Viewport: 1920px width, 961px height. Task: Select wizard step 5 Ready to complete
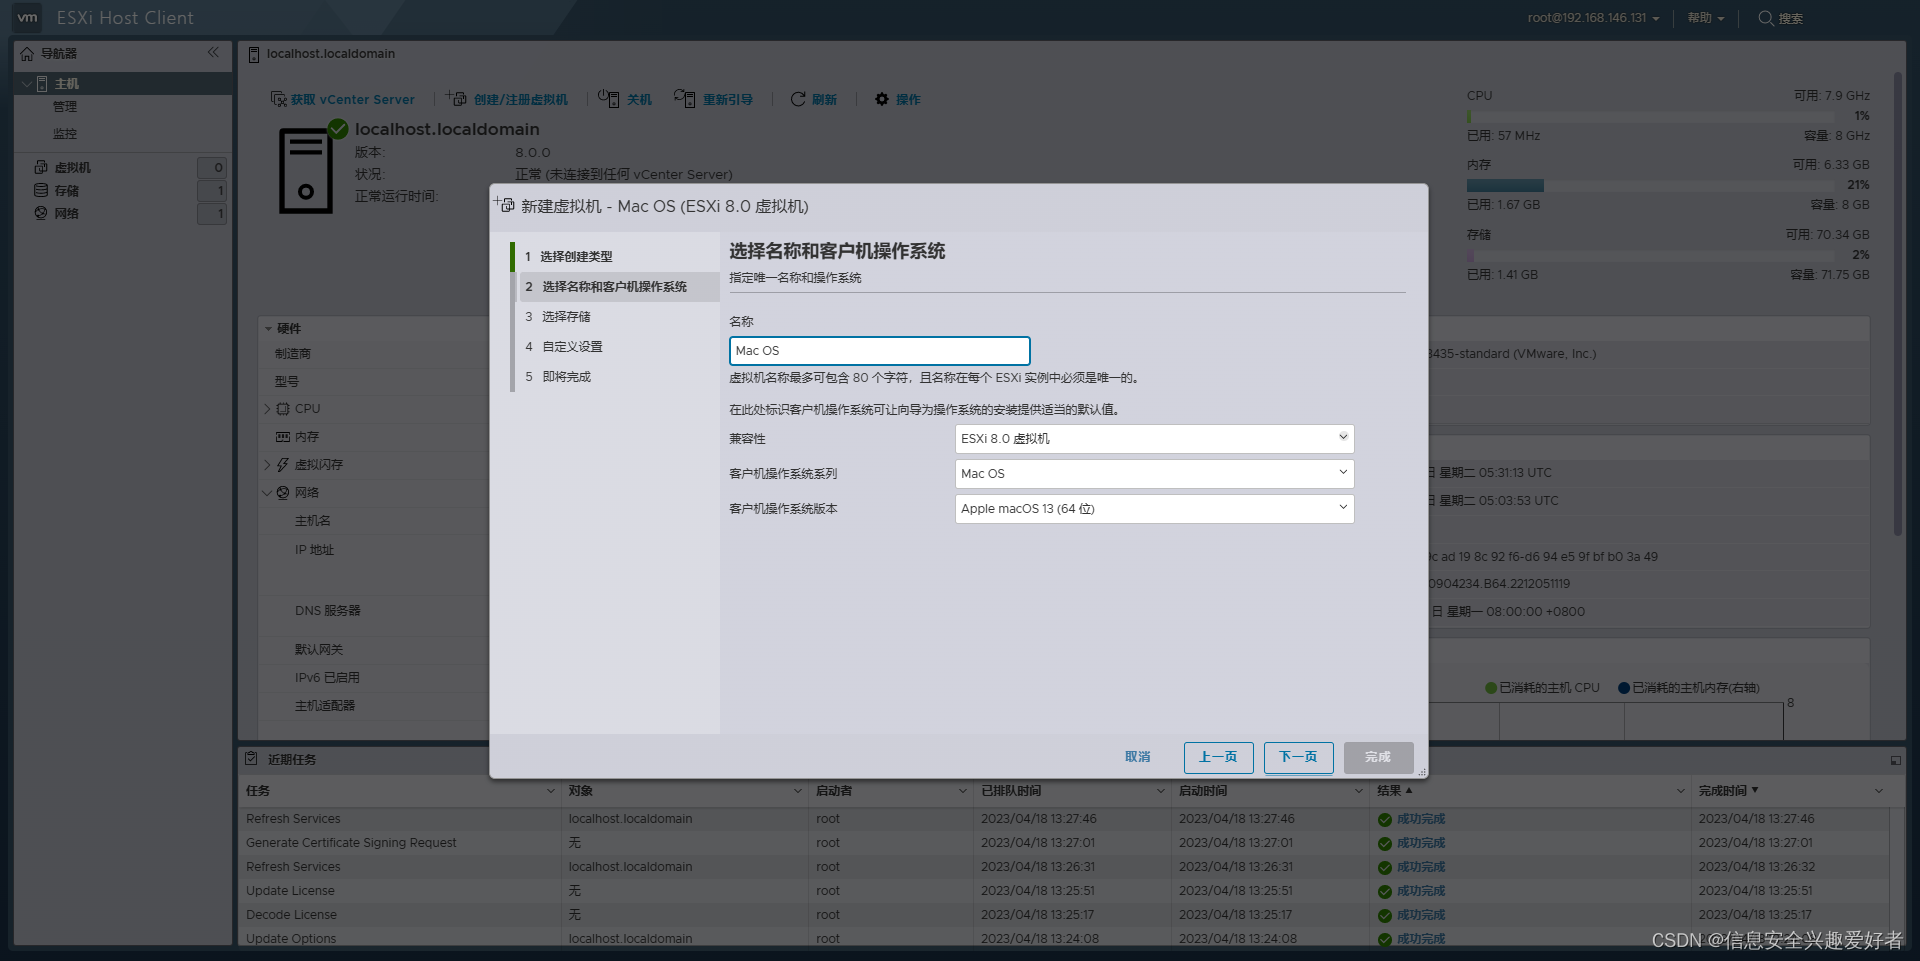pyautogui.click(x=615, y=377)
